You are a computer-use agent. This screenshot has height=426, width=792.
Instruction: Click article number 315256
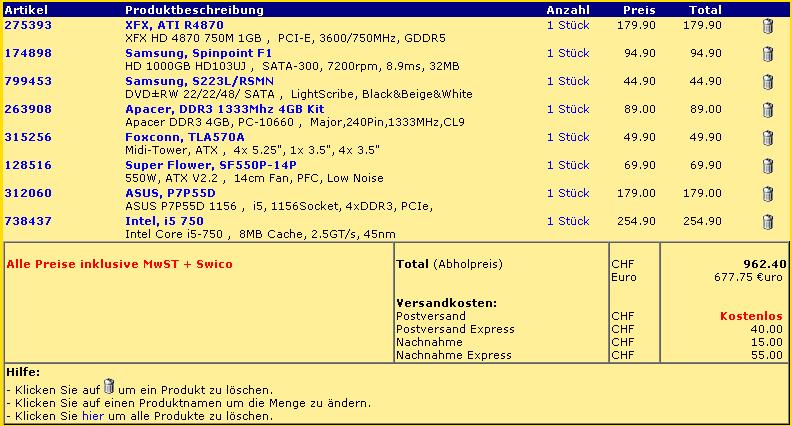(x=28, y=137)
